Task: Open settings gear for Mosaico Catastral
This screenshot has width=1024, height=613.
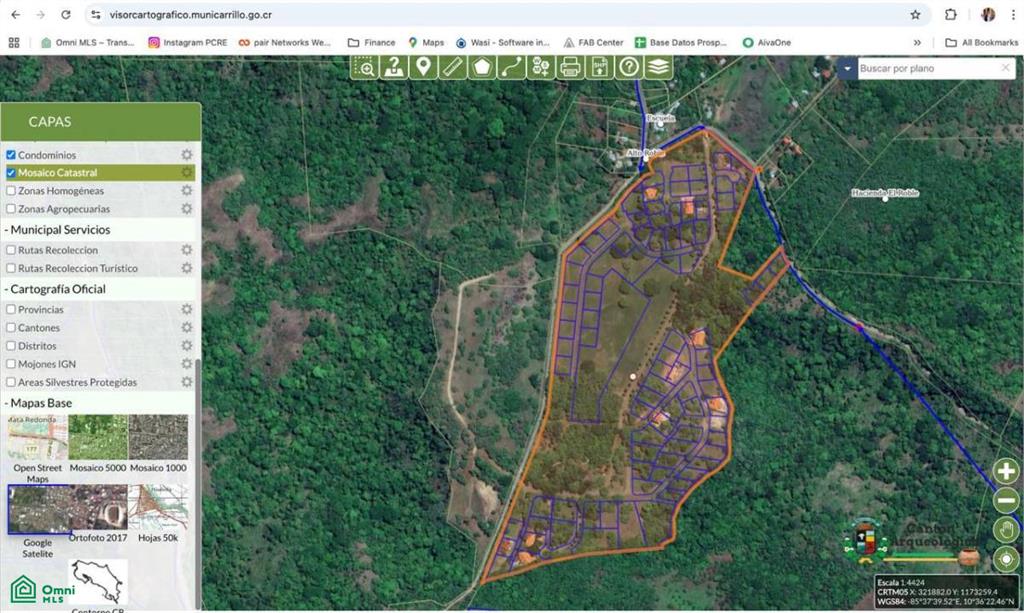Action: point(186,173)
